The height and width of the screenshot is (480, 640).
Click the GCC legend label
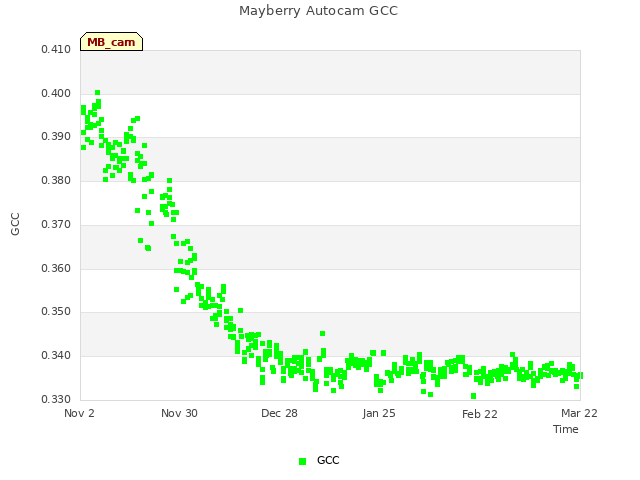(328, 460)
